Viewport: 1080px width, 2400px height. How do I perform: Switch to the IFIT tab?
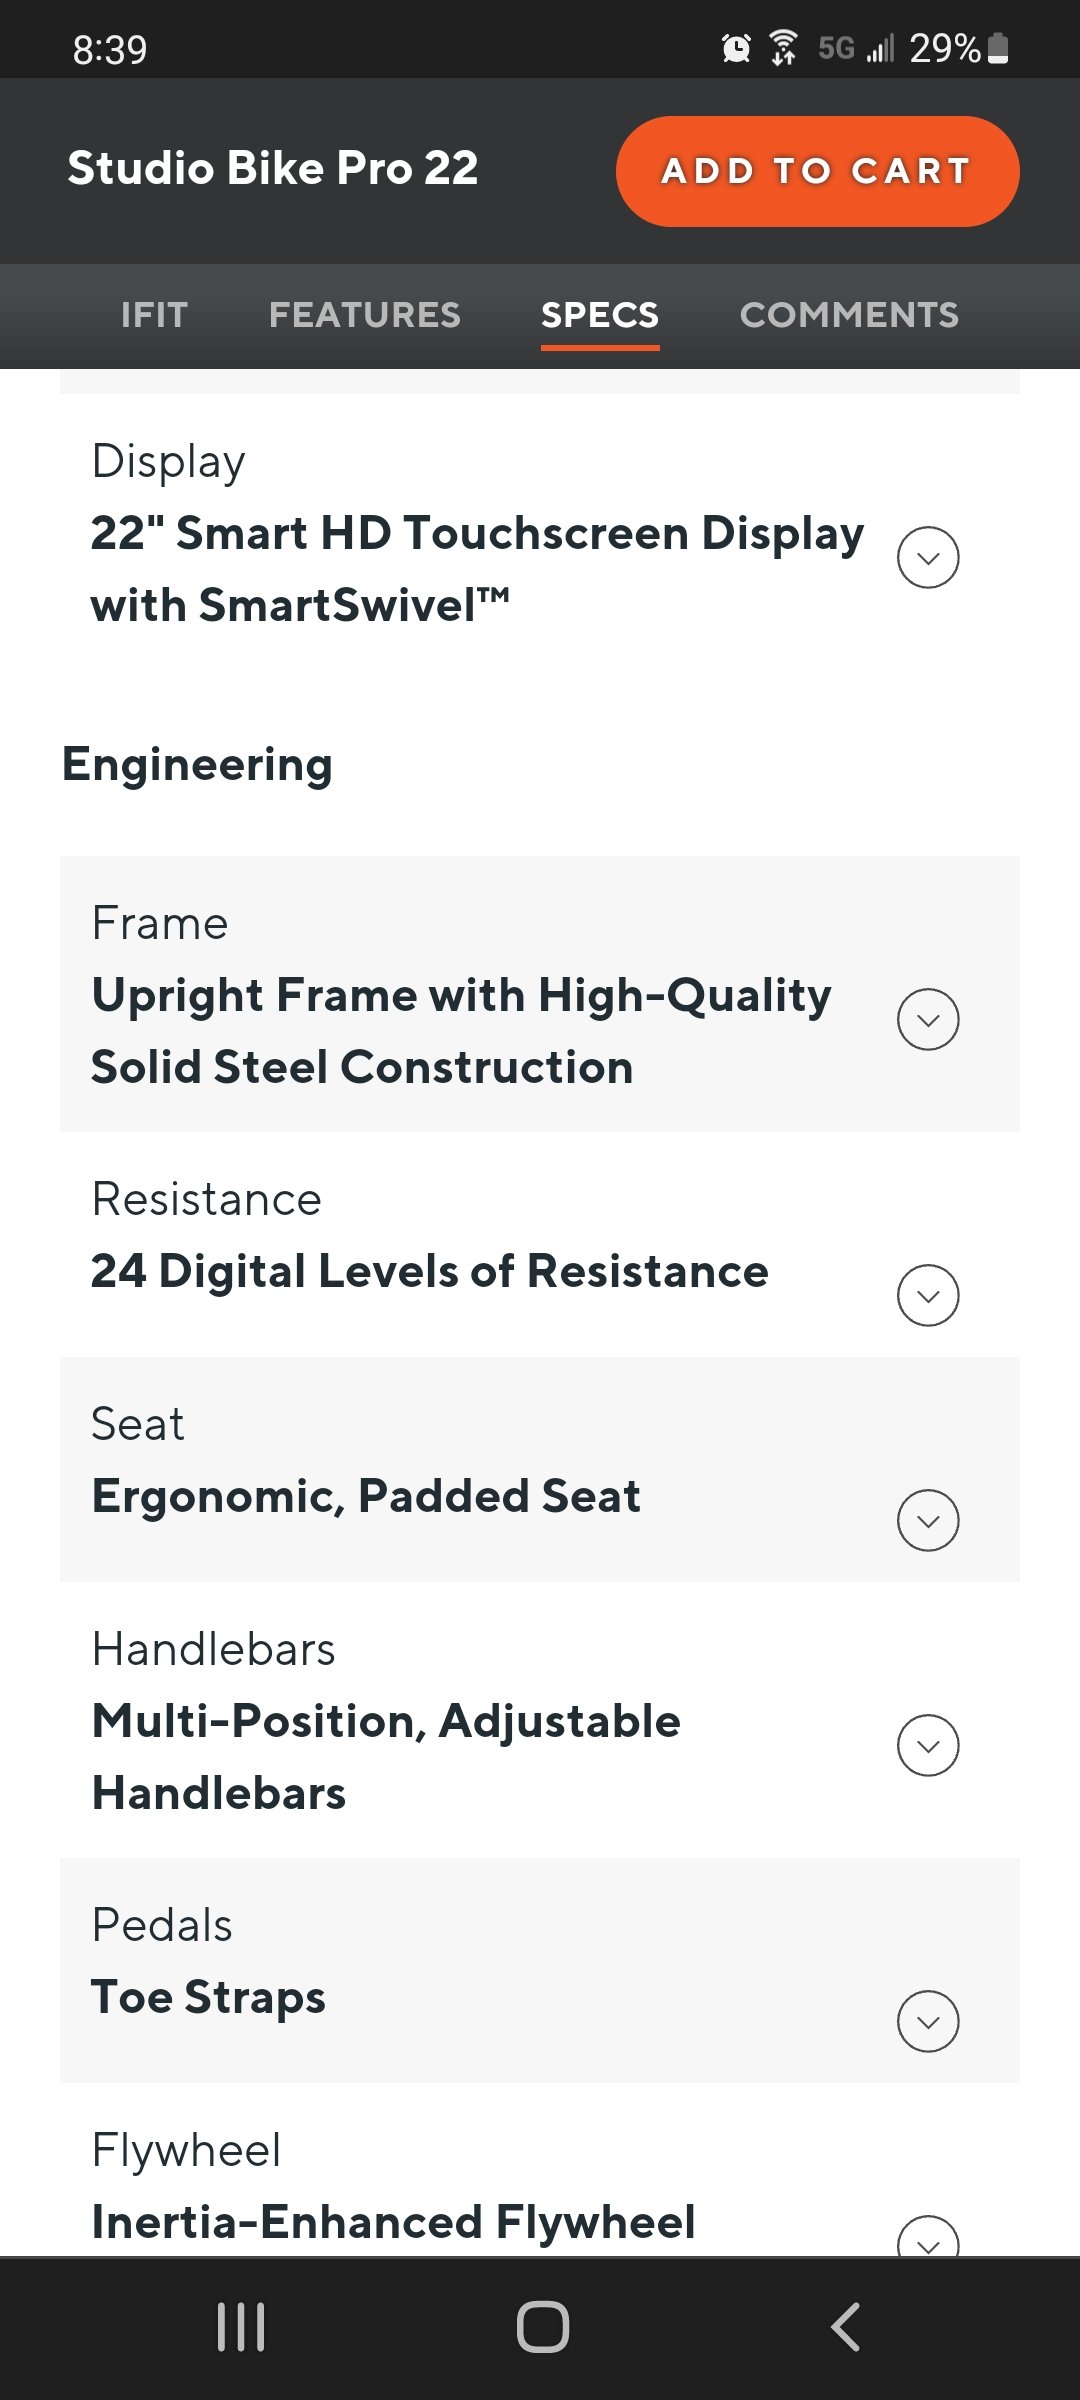154,315
